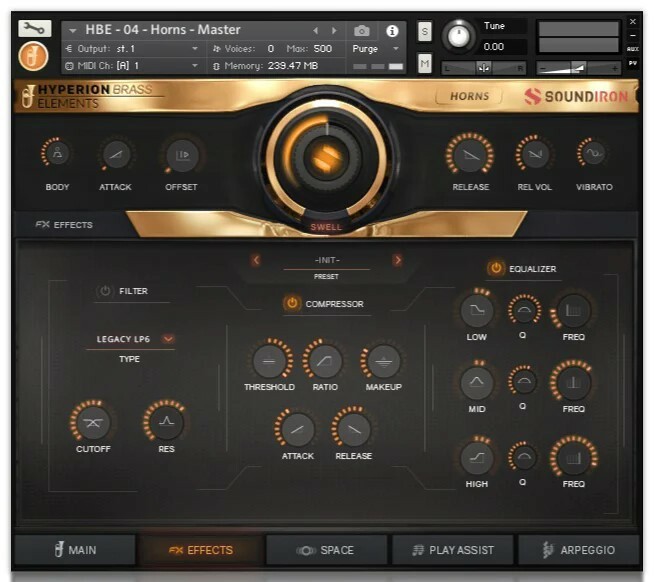The image size is (654, 582).
Task: Click the equalizer Mid gain knob
Action: (476, 382)
